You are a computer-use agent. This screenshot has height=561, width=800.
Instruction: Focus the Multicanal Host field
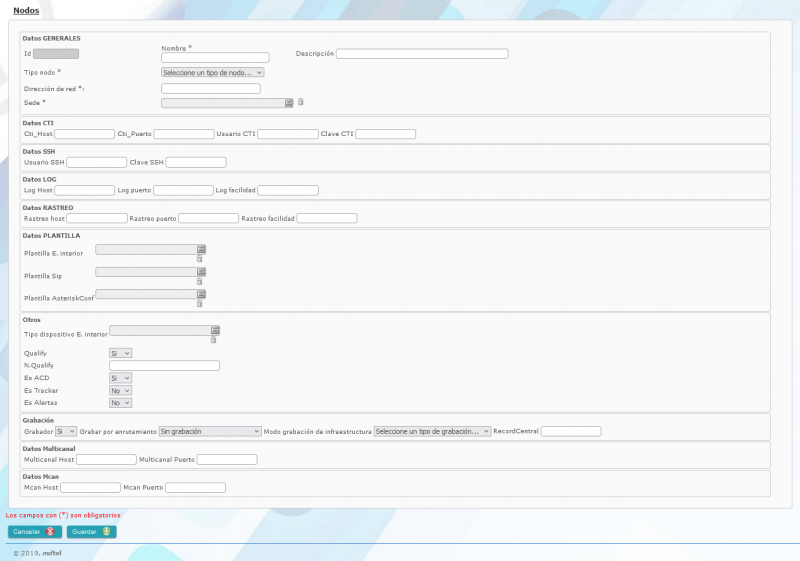tap(106, 460)
